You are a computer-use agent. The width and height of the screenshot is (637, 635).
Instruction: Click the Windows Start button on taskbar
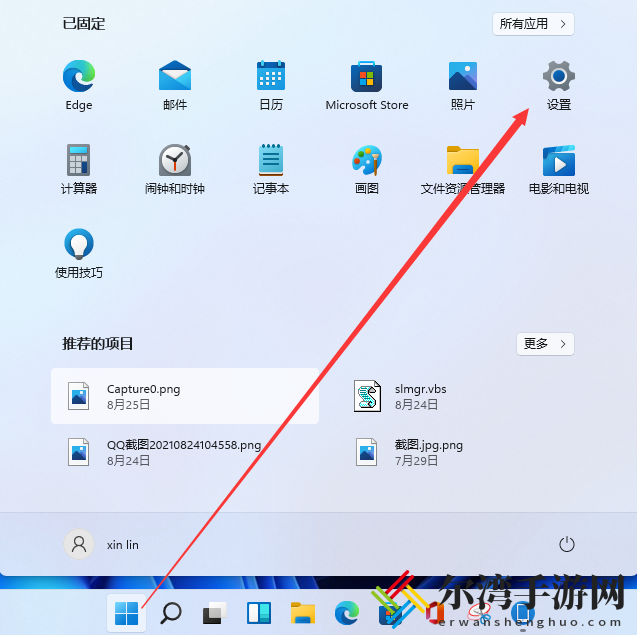click(126, 613)
